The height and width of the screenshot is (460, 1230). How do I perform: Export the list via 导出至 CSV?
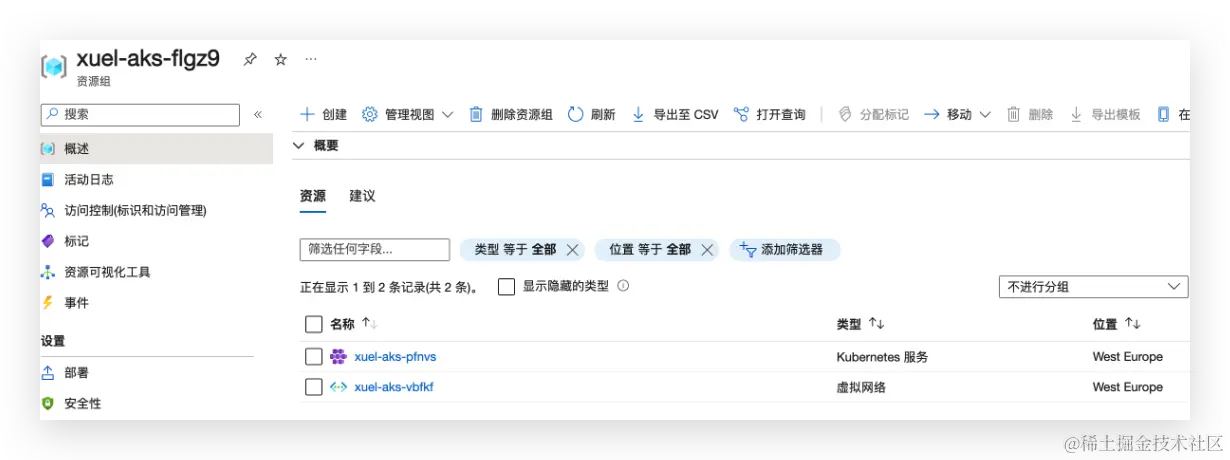point(675,115)
